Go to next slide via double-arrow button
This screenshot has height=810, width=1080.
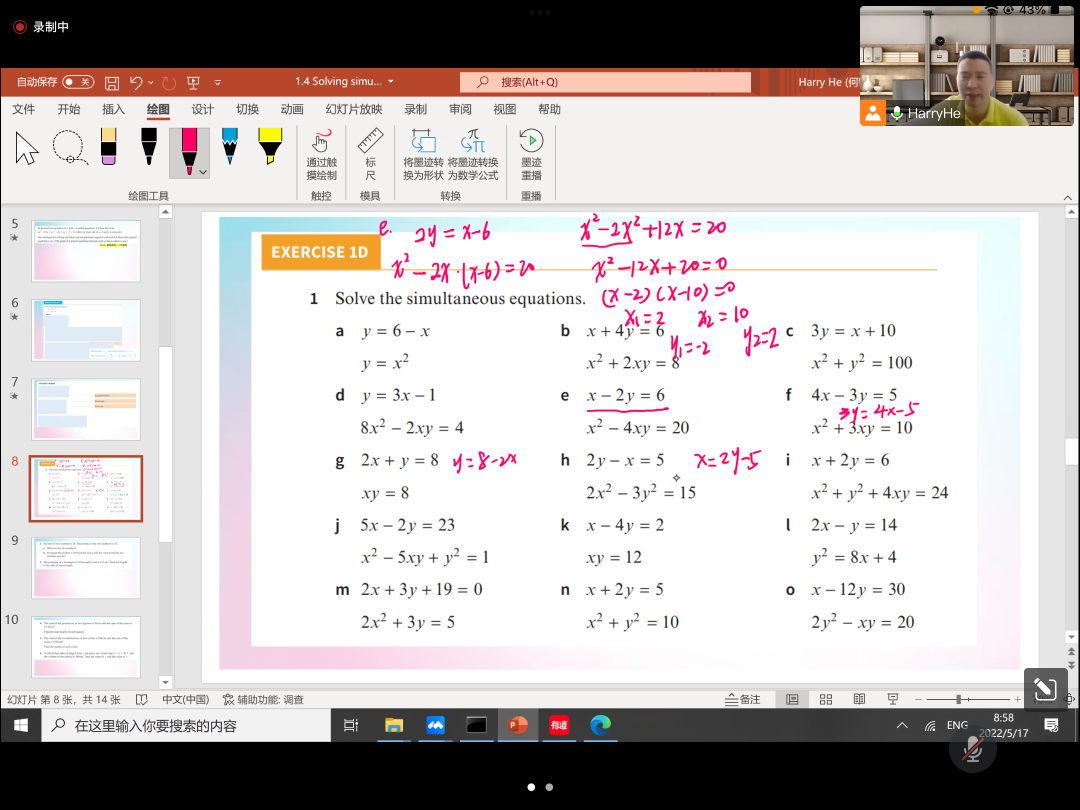[1071, 665]
